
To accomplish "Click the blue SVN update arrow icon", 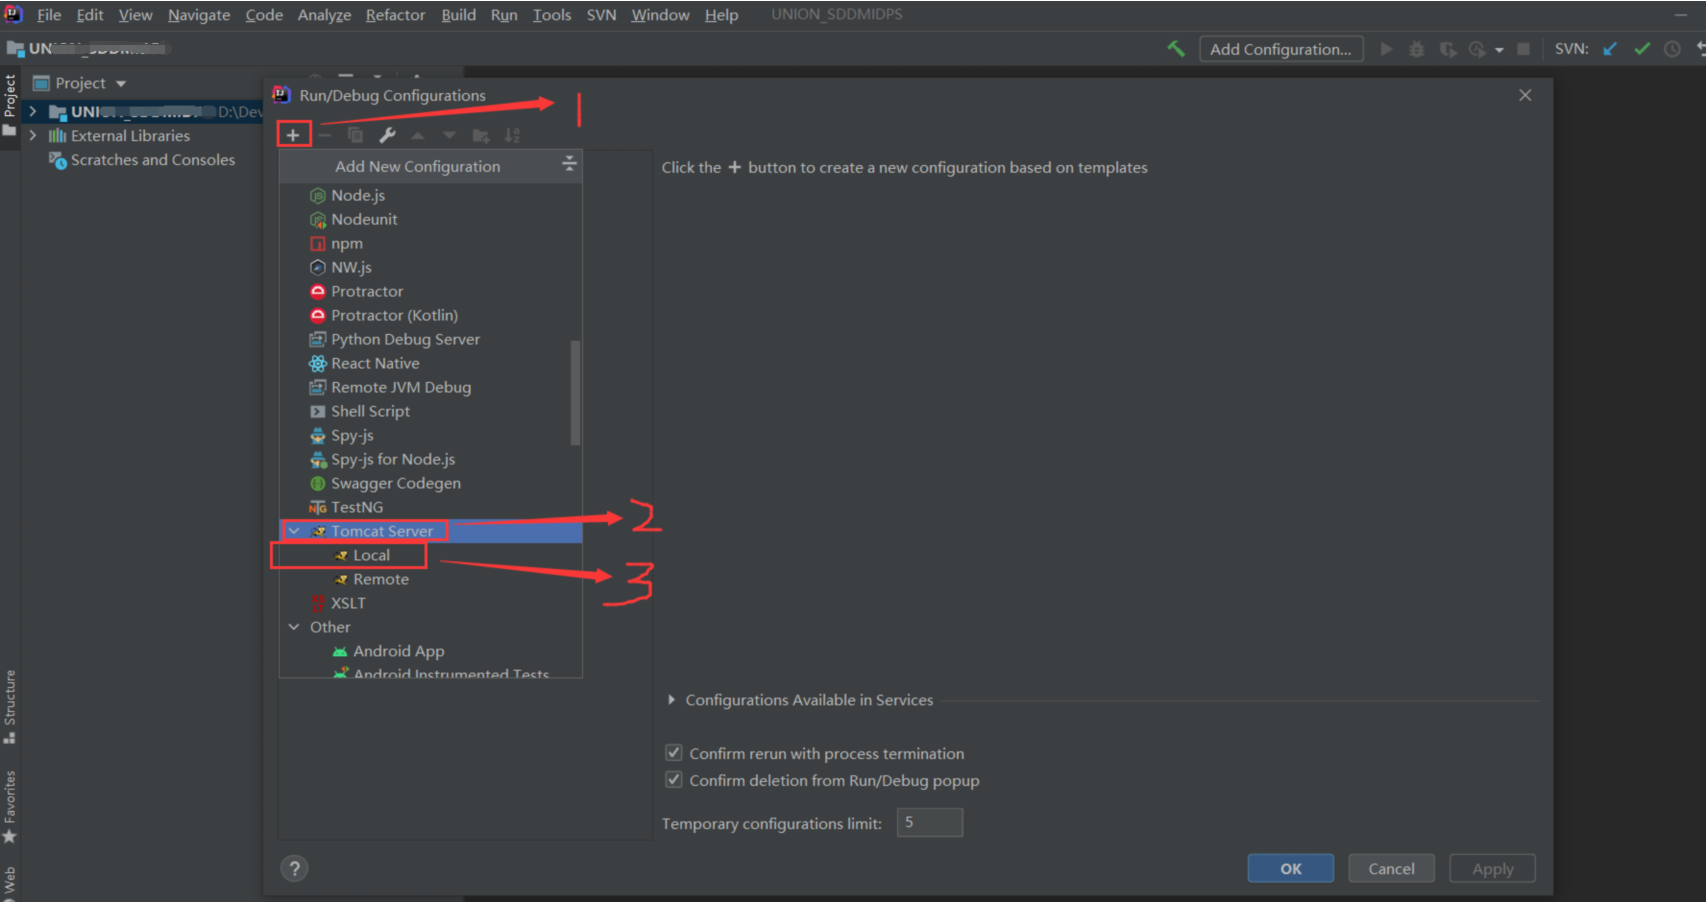I will point(1610,49).
